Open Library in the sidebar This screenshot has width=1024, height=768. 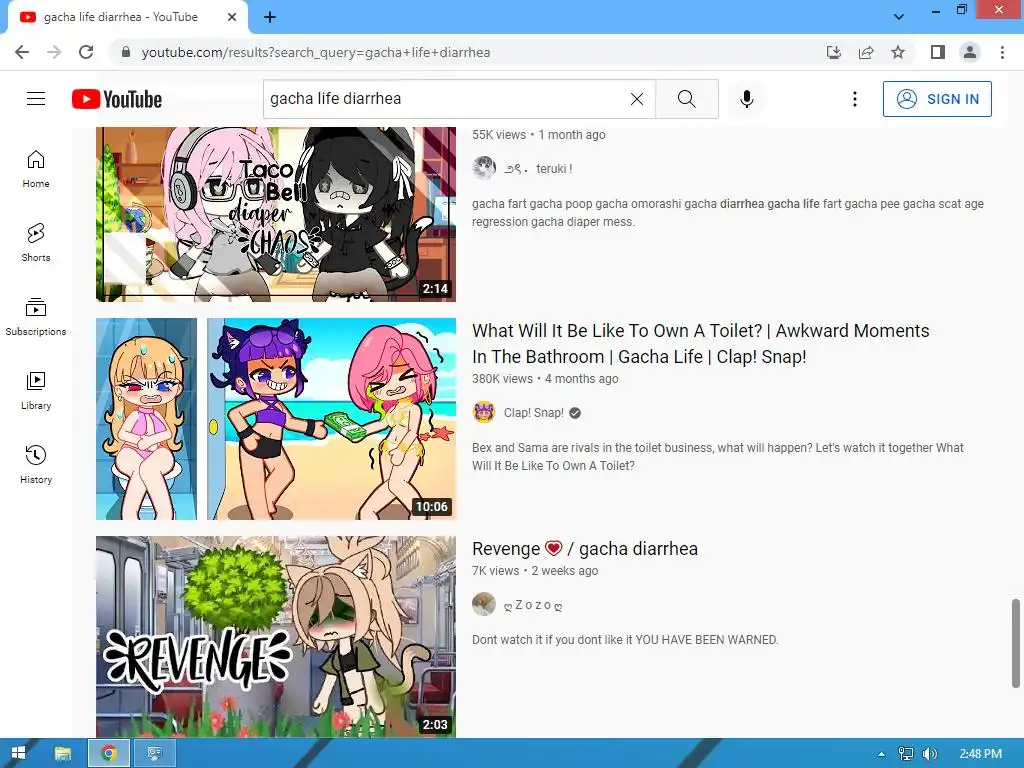(x=36, y=391)
